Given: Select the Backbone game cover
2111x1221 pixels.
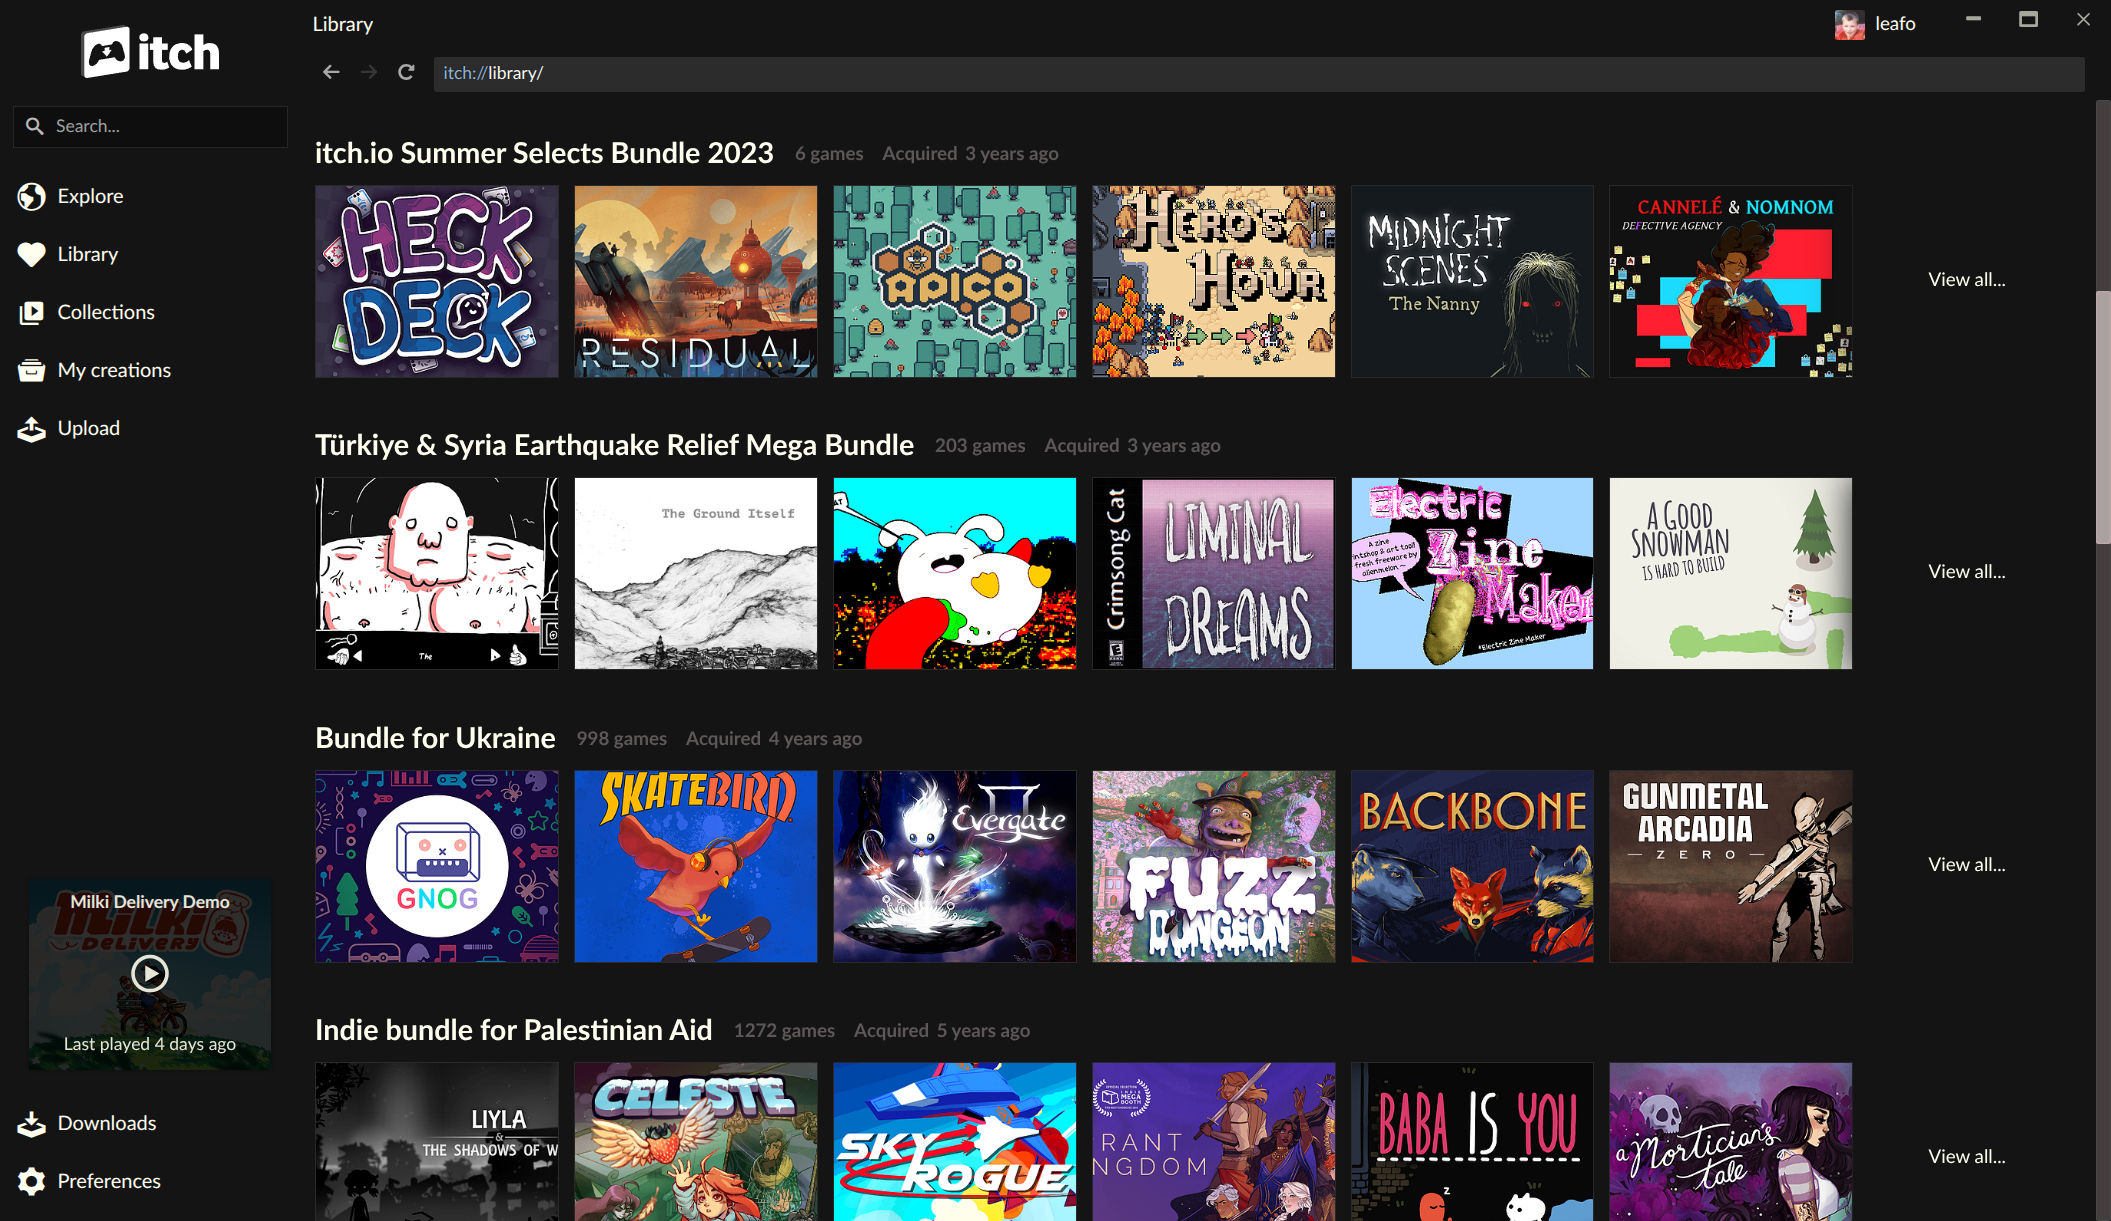Looking at the screenshot, I should click(1472, 866).
